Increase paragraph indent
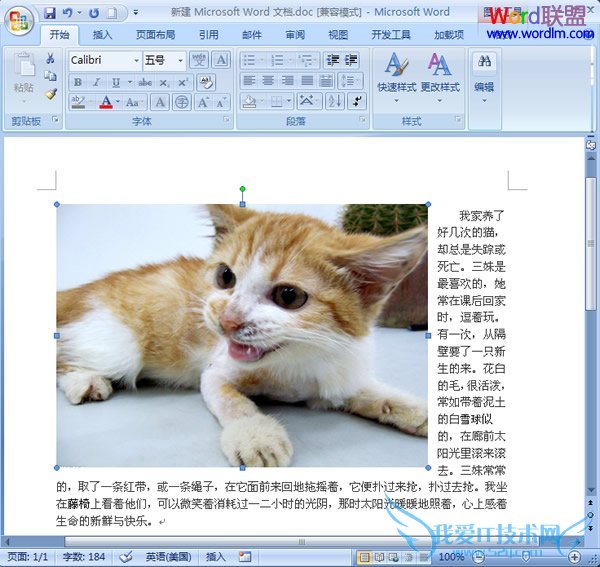Image resolution: width=600 pixels, height=567 pixels. point(351,60)
